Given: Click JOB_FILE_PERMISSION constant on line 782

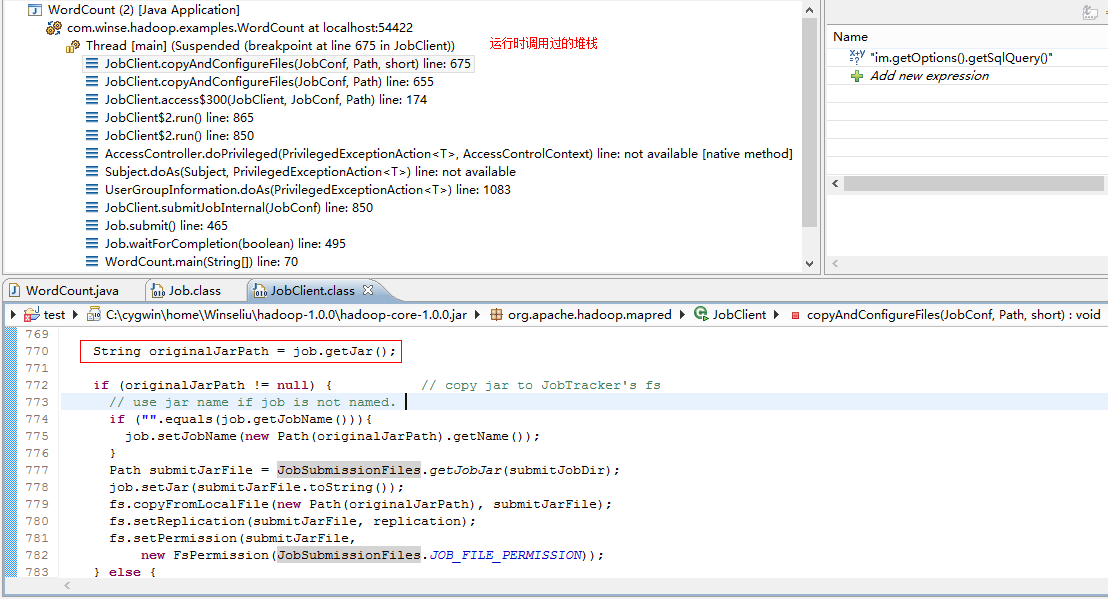Looking at the screenshot, I should pos(507,555).
